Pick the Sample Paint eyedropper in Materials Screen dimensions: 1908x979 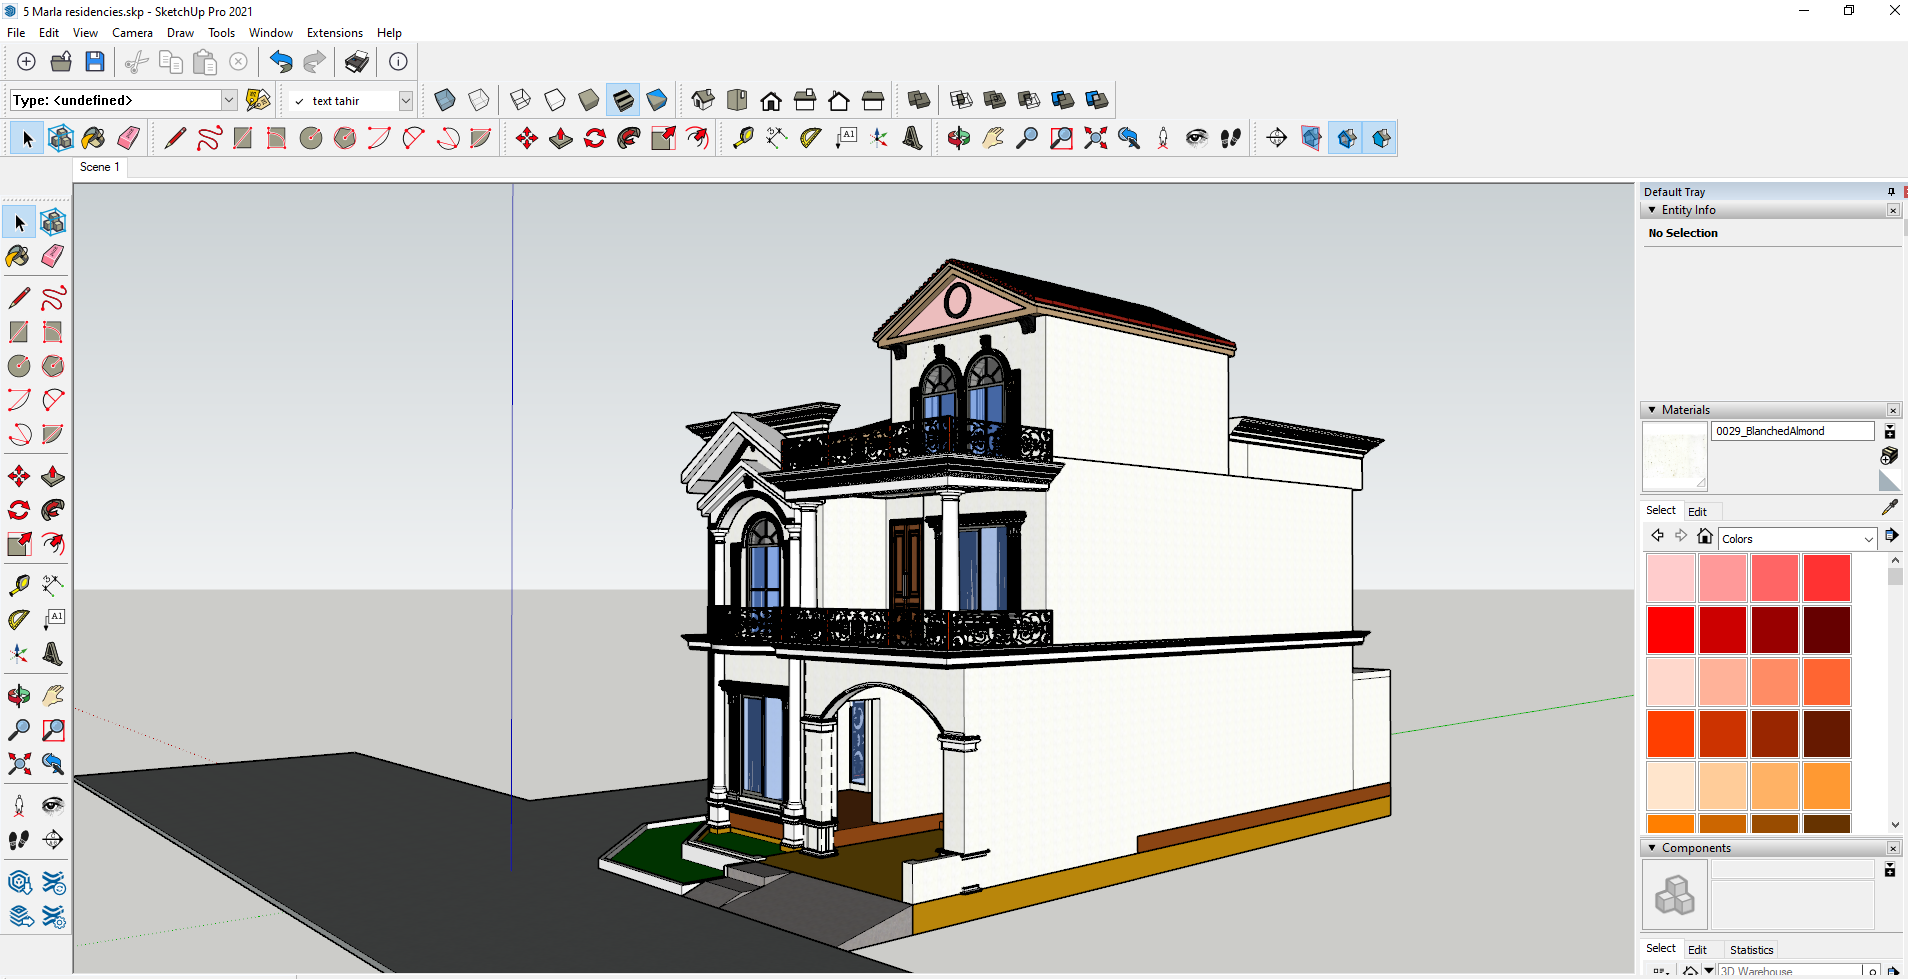(1889, 509)
